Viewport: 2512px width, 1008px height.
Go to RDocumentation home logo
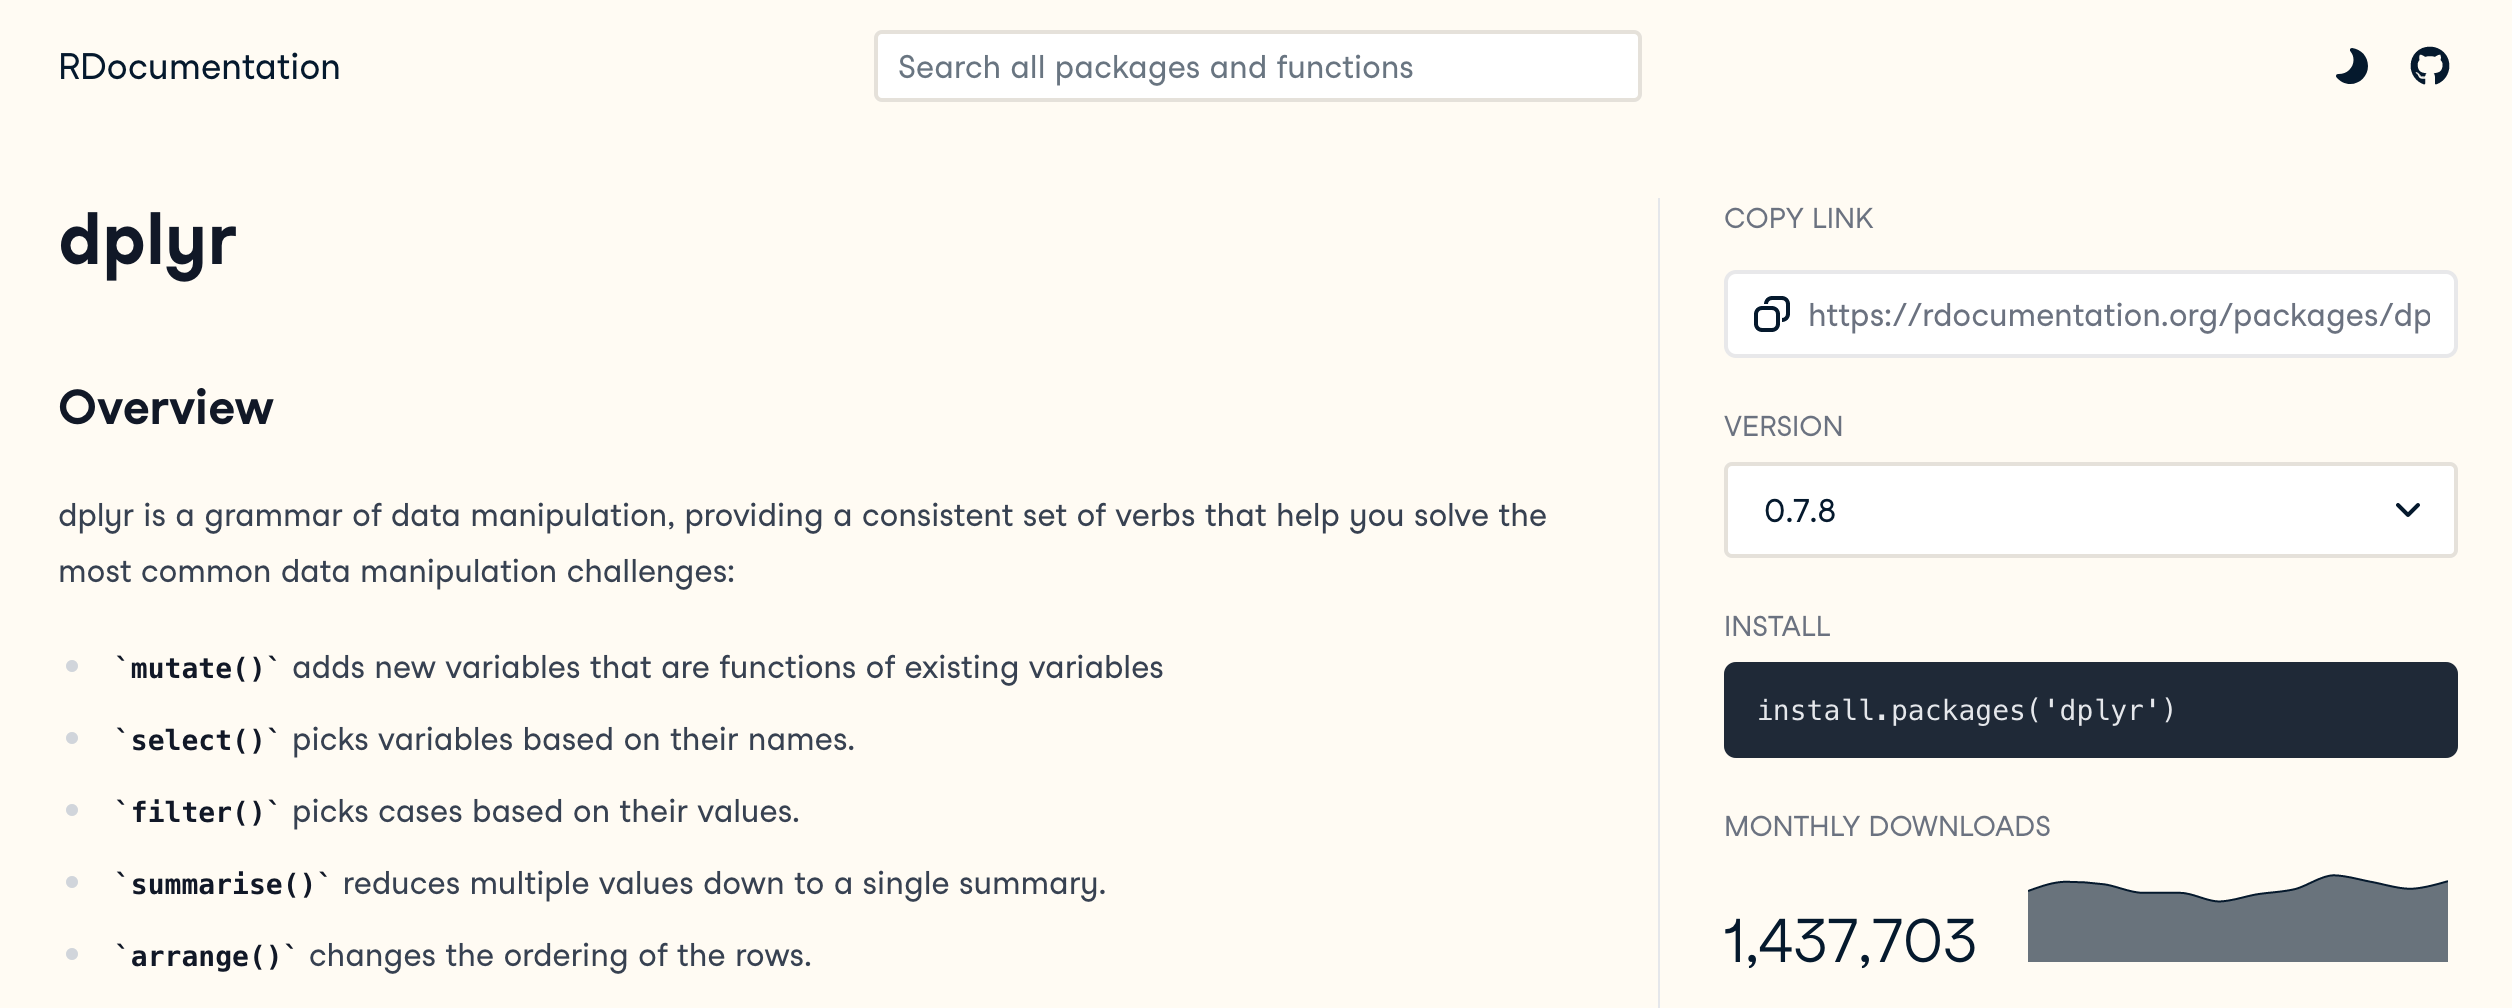pyautogui.click(x=199, y=67)
